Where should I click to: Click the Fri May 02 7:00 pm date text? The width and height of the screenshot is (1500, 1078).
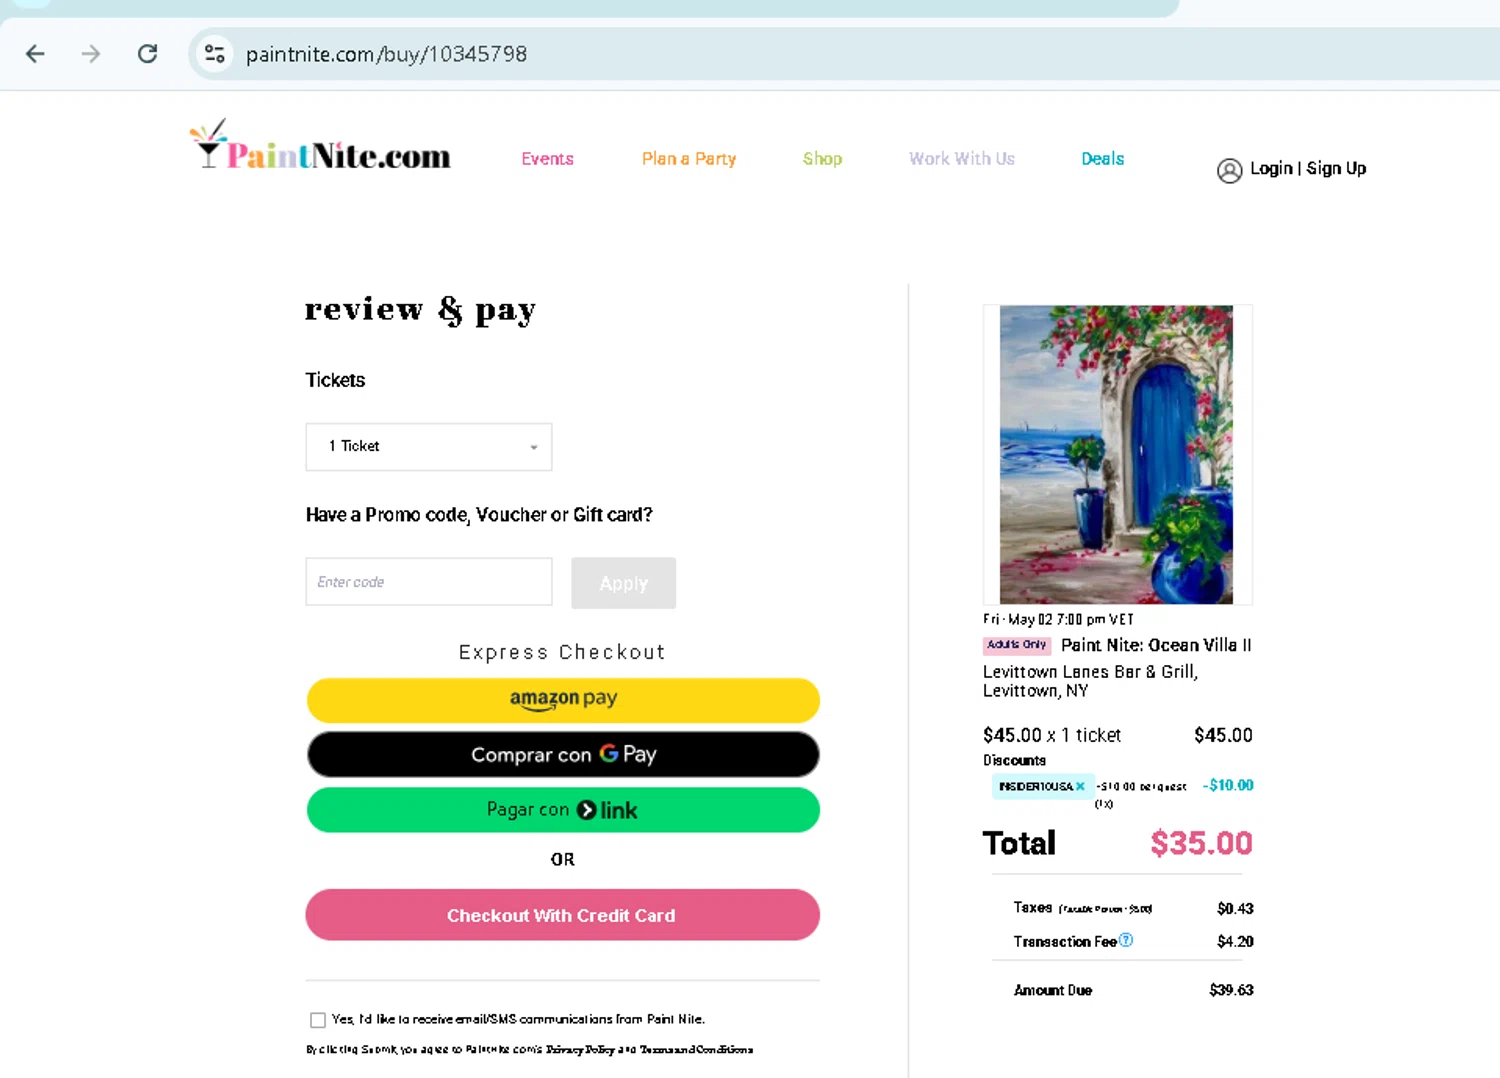1058,619
